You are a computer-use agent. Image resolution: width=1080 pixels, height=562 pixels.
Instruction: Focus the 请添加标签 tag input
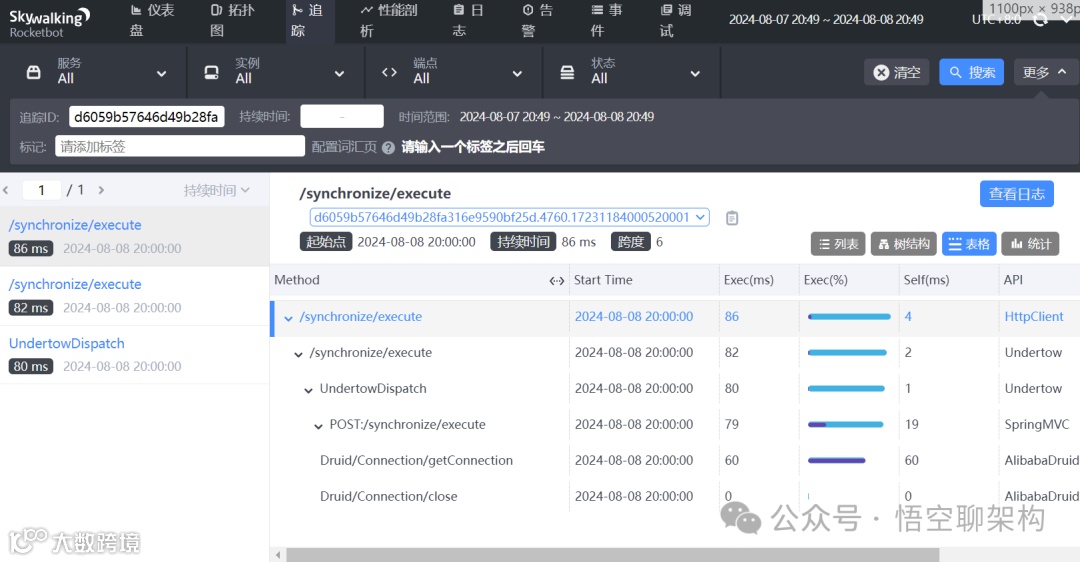180,146
